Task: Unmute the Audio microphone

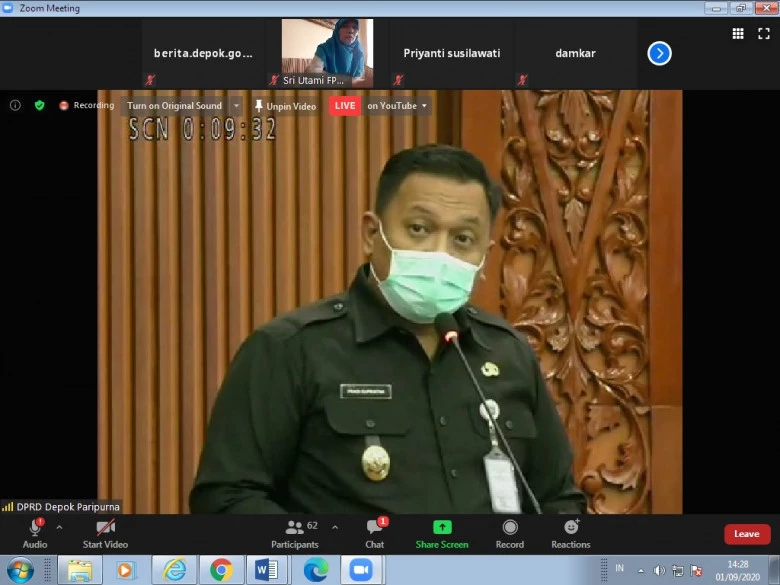Action: coord(35,533)
